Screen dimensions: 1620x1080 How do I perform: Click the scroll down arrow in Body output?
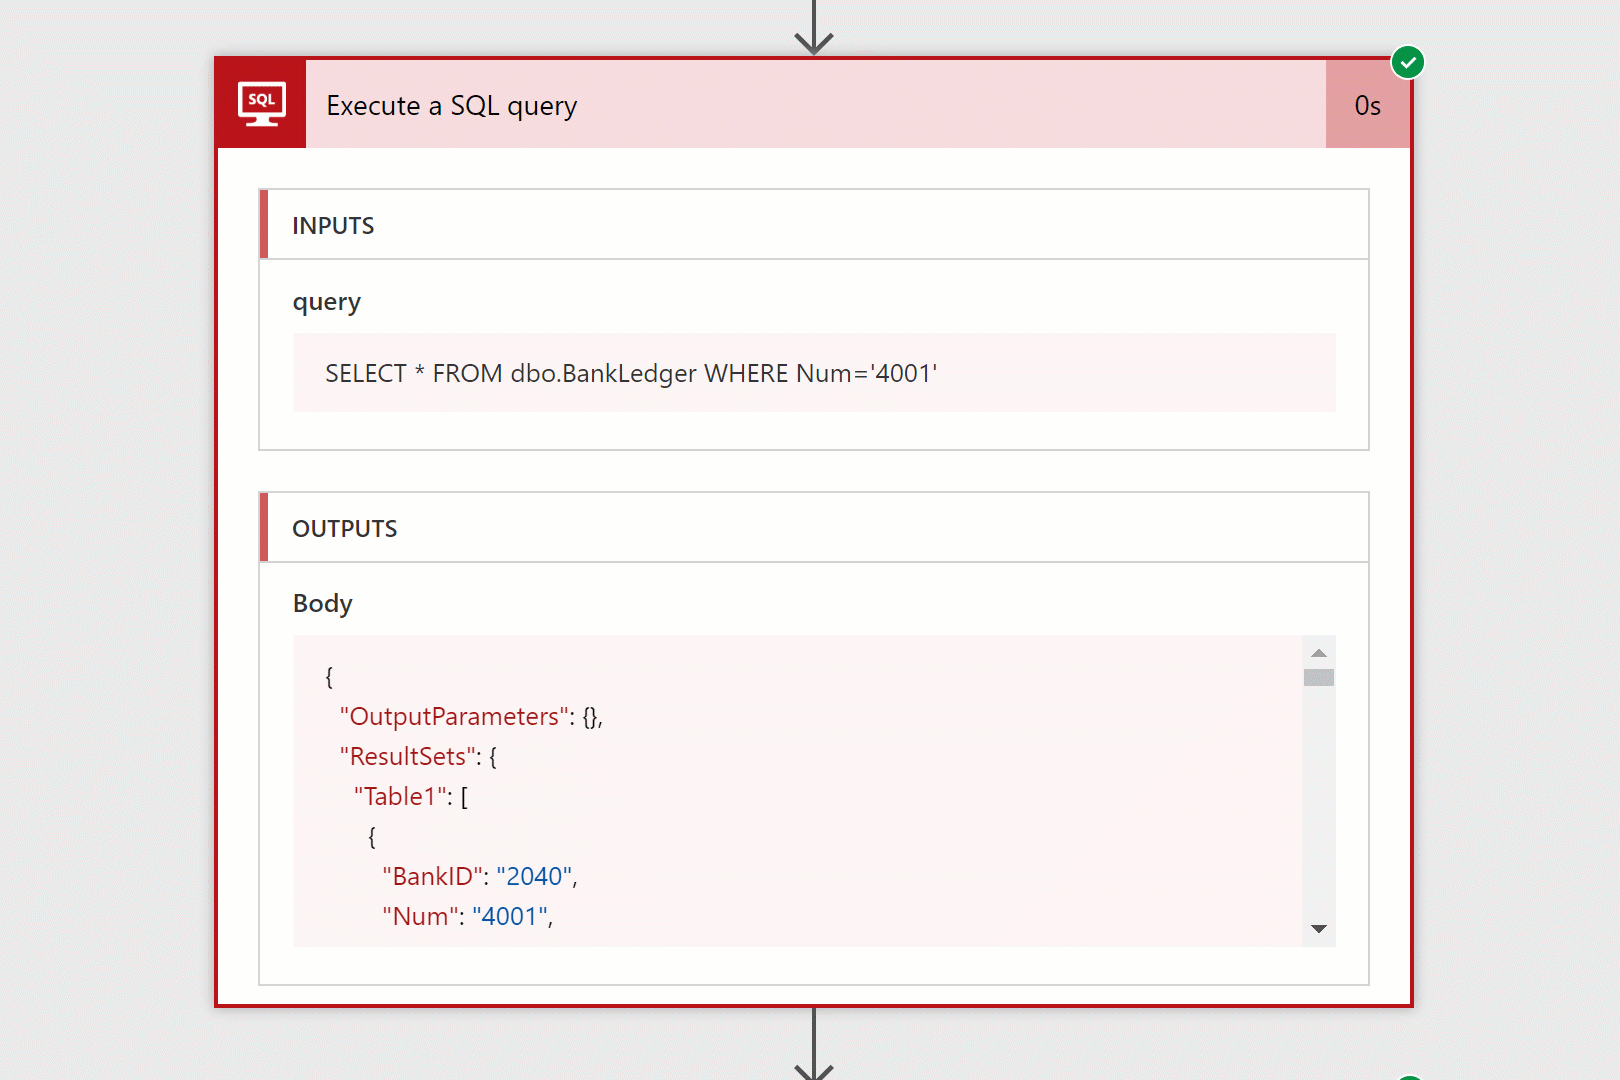click(1318, 929)
